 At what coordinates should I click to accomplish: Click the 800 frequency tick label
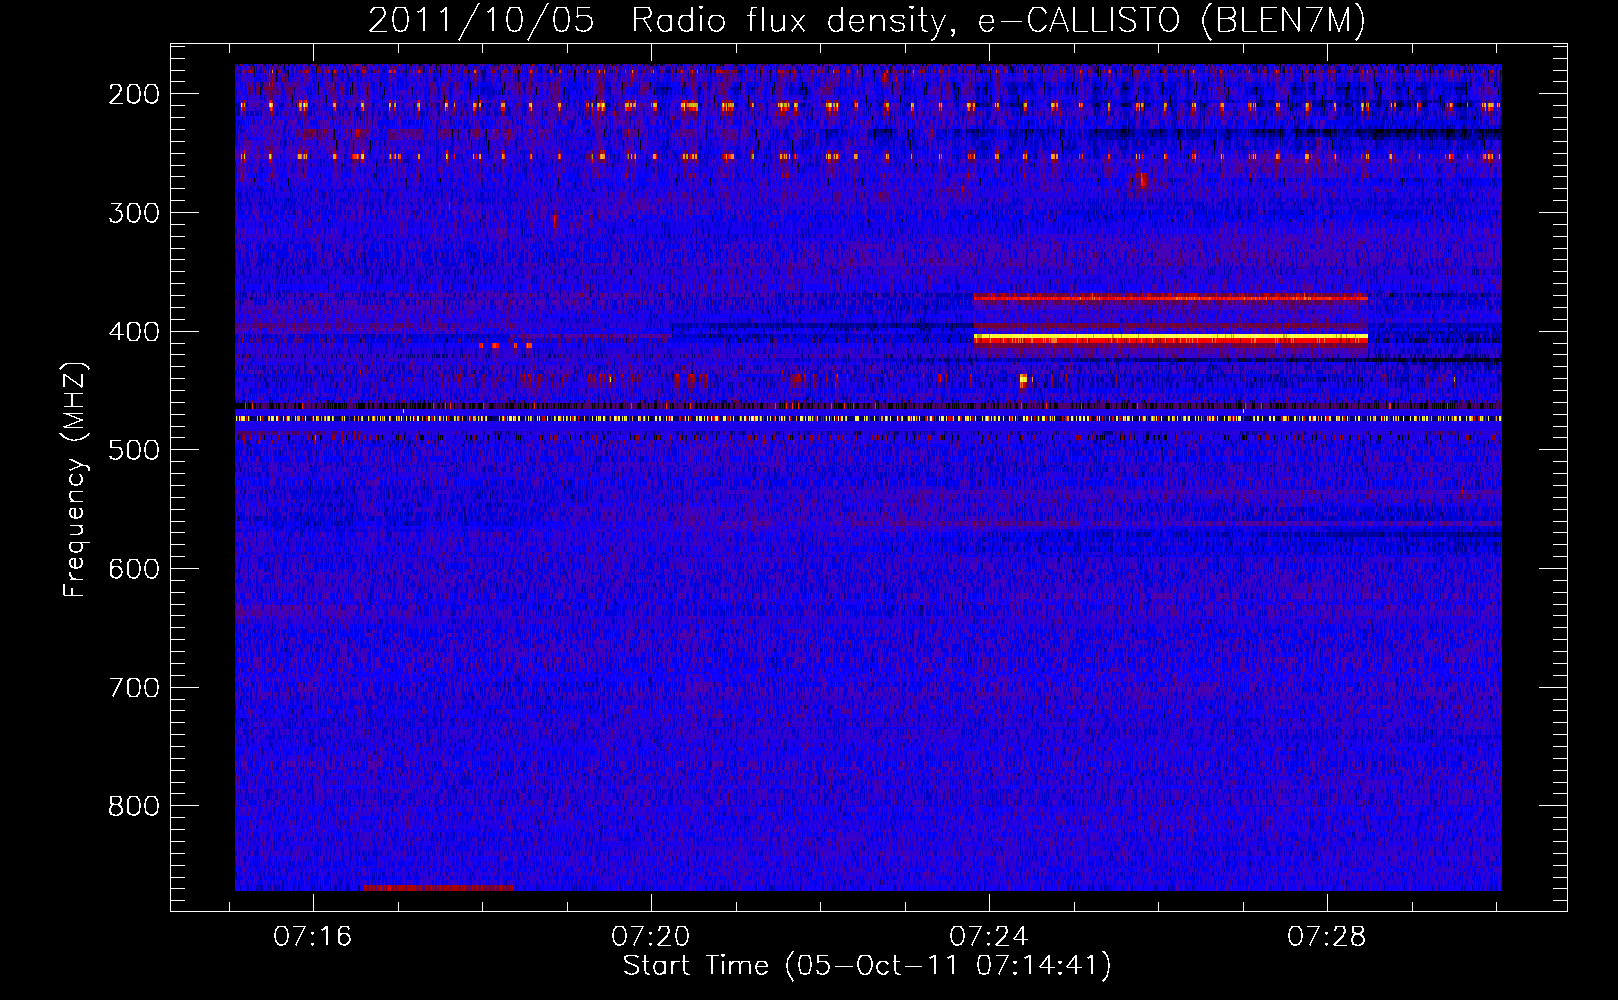point(134,806)
